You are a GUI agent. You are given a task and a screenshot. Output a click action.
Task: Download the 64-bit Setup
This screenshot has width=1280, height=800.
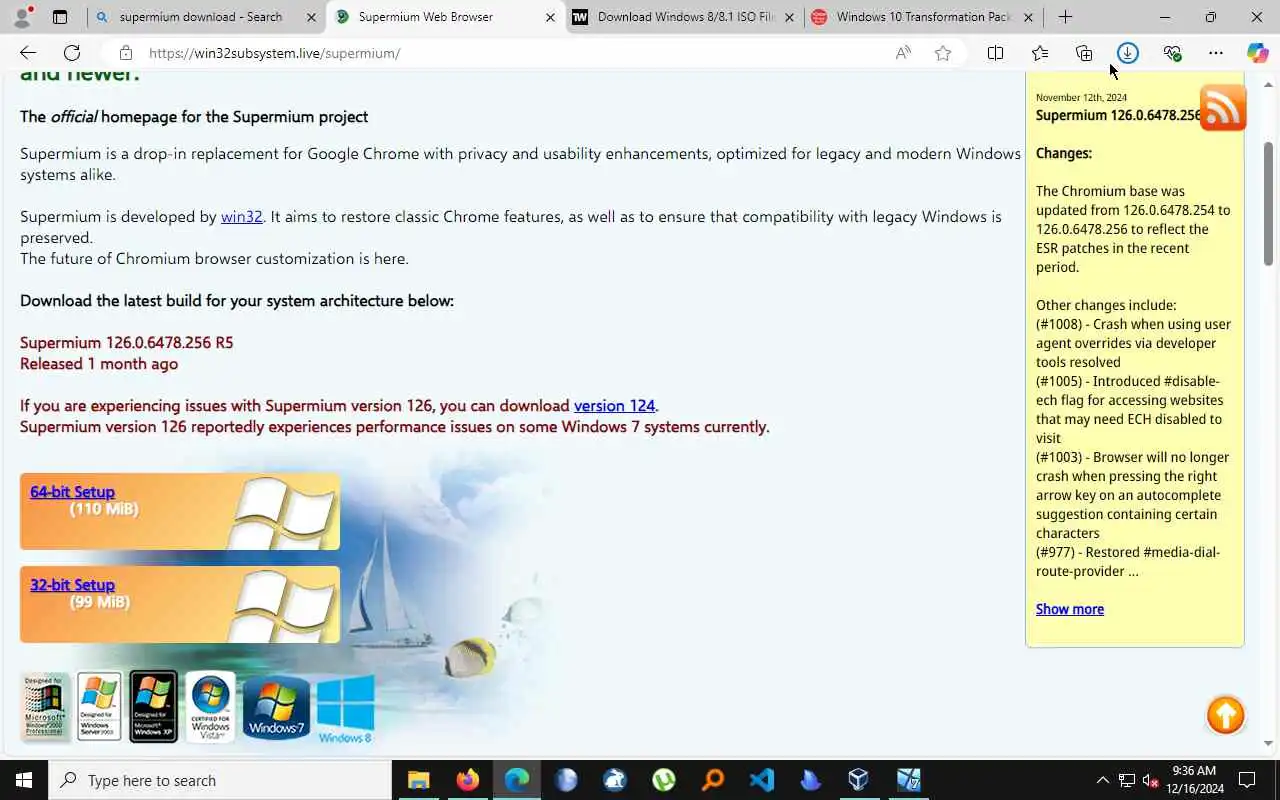[x=72, y=492]
